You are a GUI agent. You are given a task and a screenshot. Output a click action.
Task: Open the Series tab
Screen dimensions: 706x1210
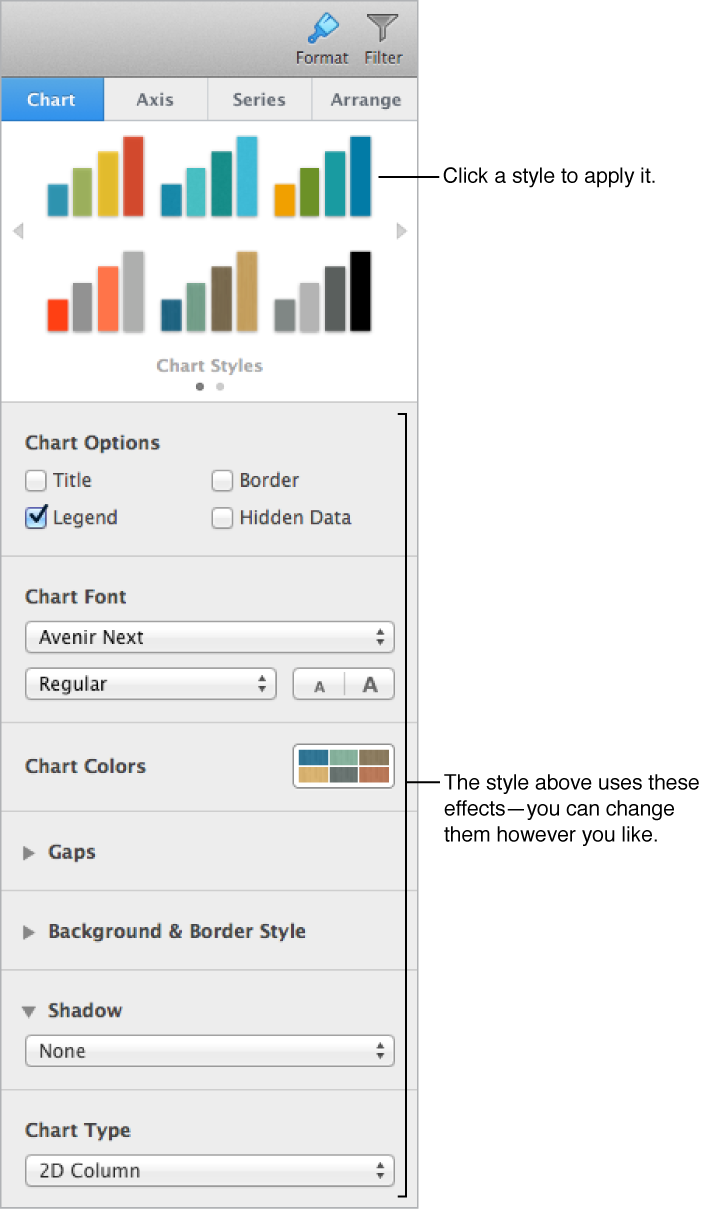click(x=258, y=99)
